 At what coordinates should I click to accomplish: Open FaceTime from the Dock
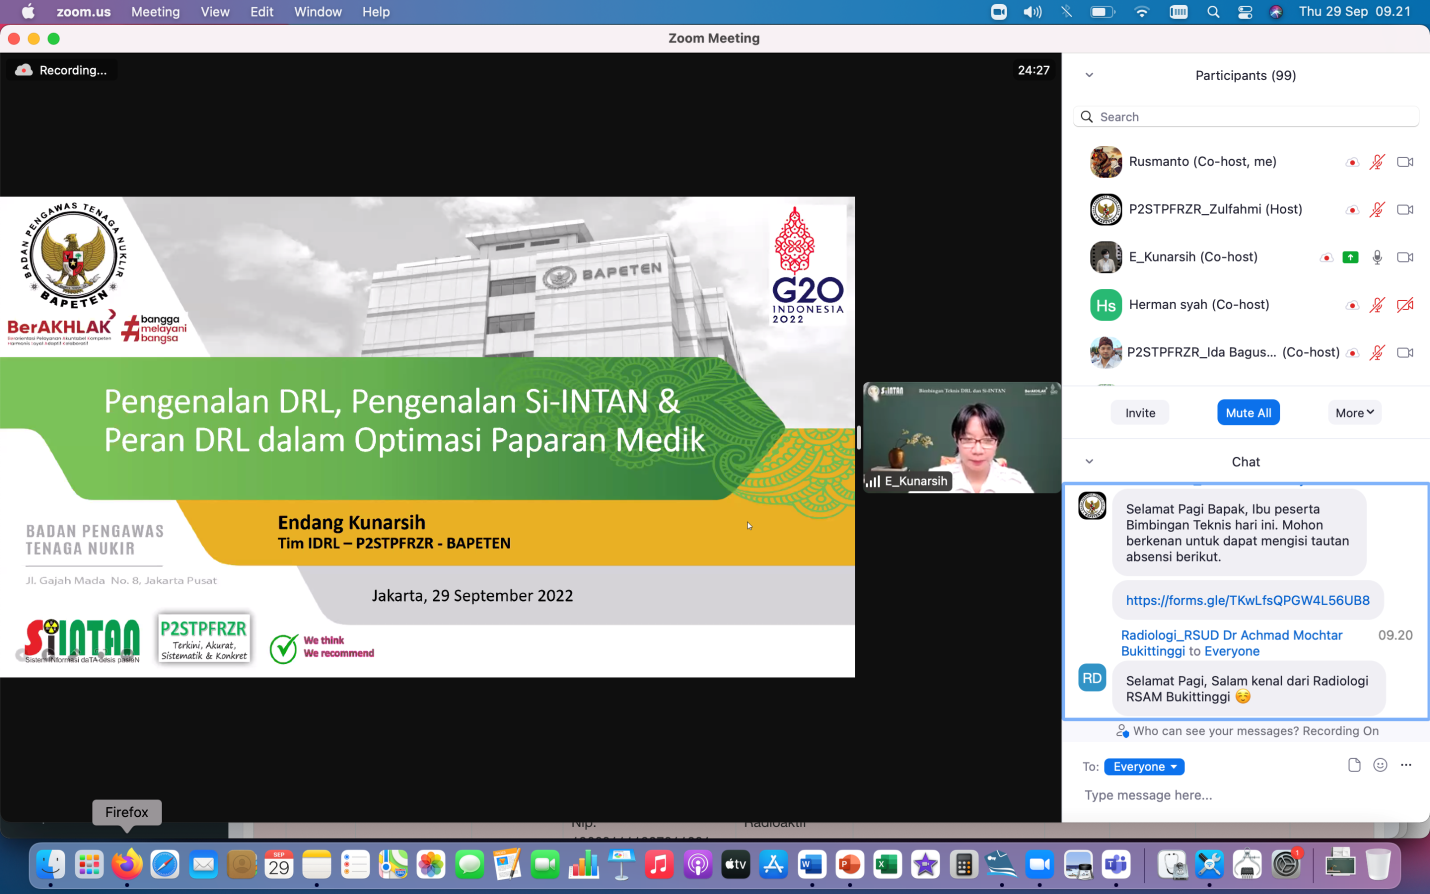point(545,864)
